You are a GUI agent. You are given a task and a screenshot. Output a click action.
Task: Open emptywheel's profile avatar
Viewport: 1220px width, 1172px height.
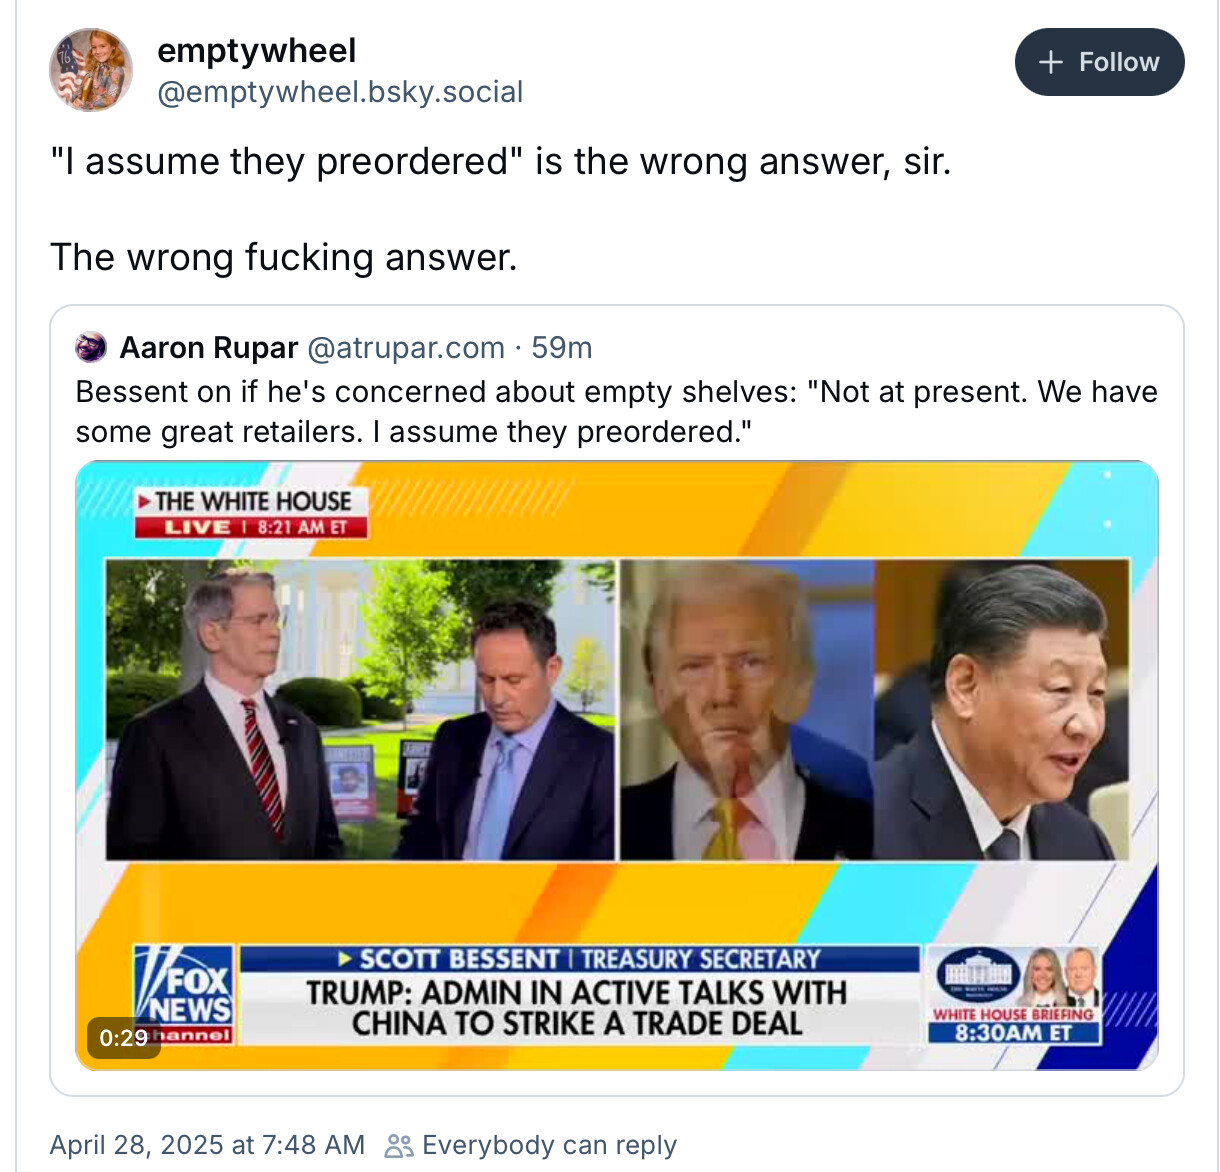coord(91,70)
